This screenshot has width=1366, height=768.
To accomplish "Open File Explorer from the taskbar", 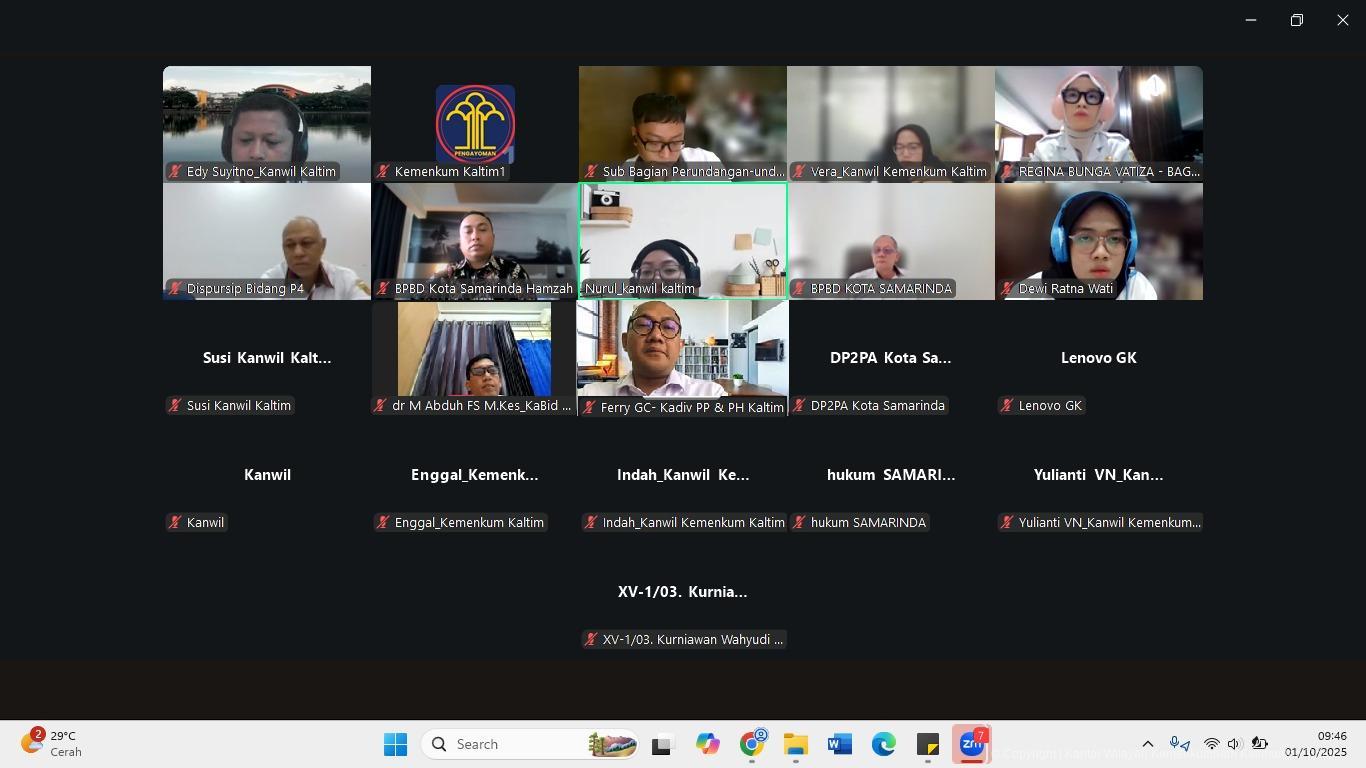I will click(x=796, y=744).
